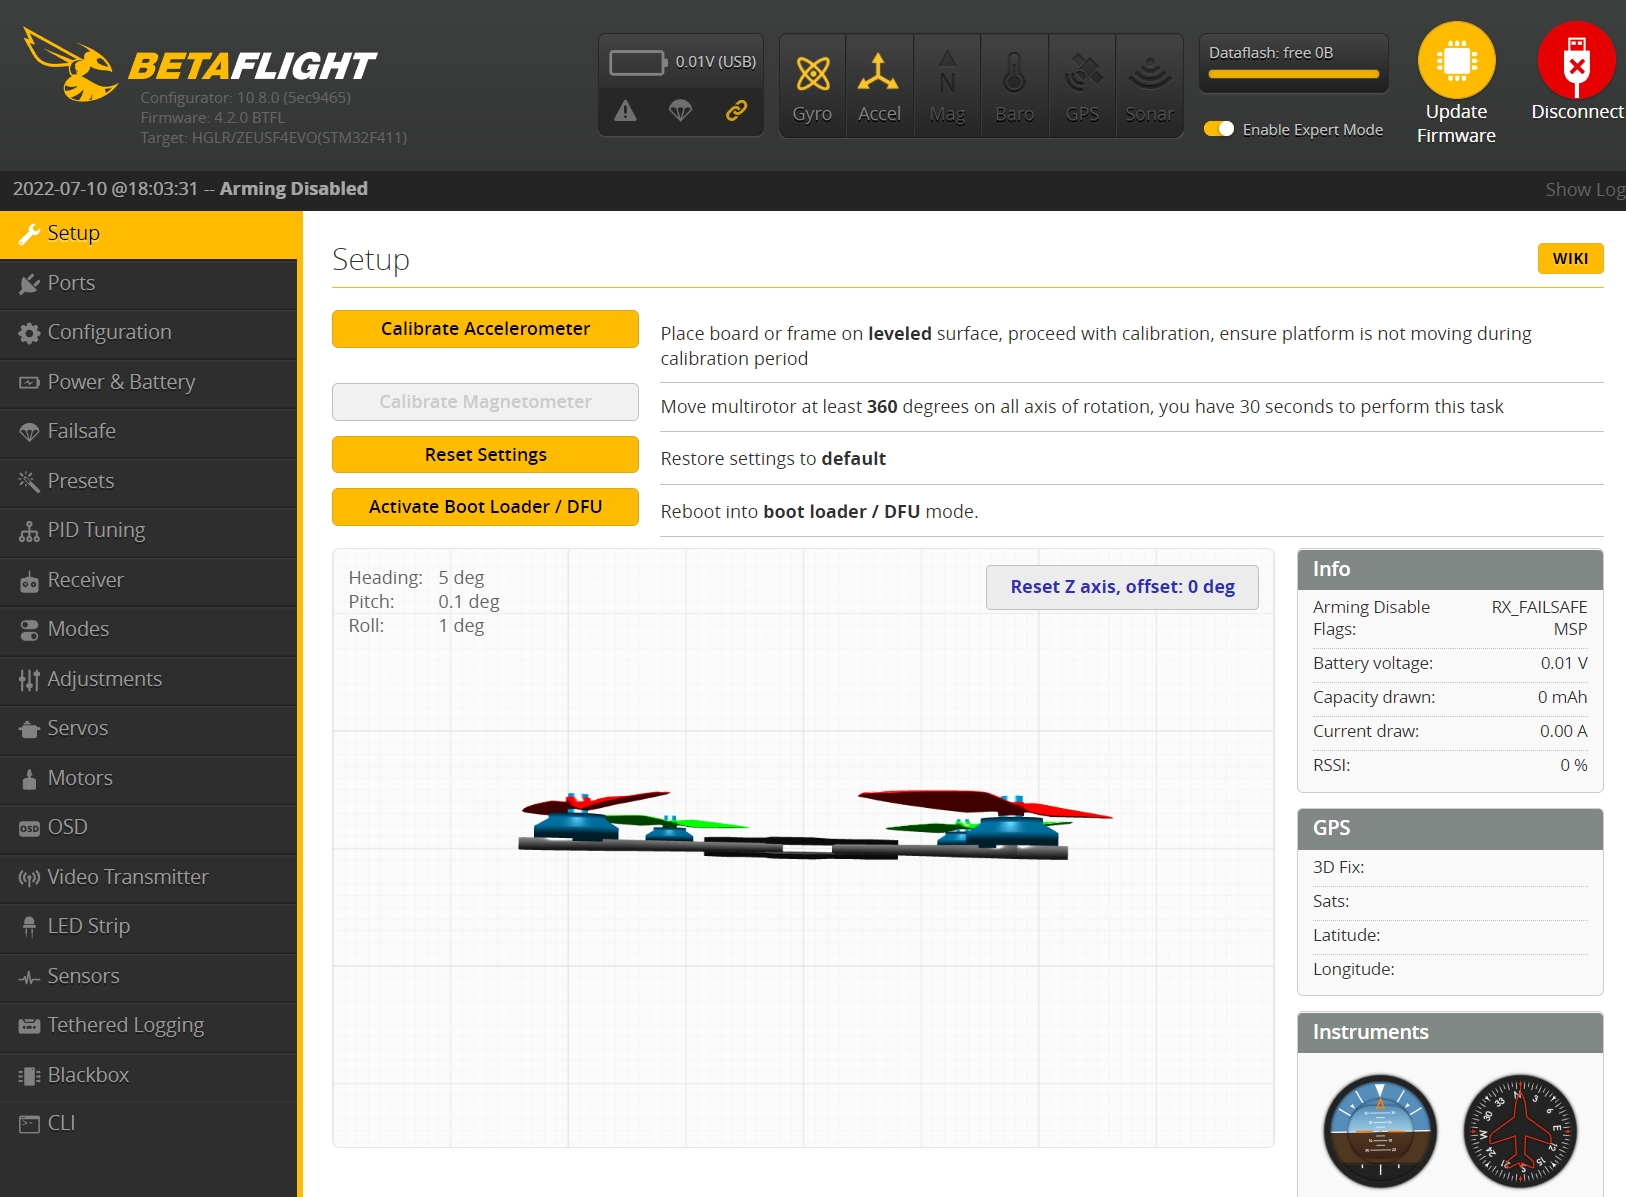1626x1197 pixels.
Task: Click the link status icon
Action: point(736,111)
